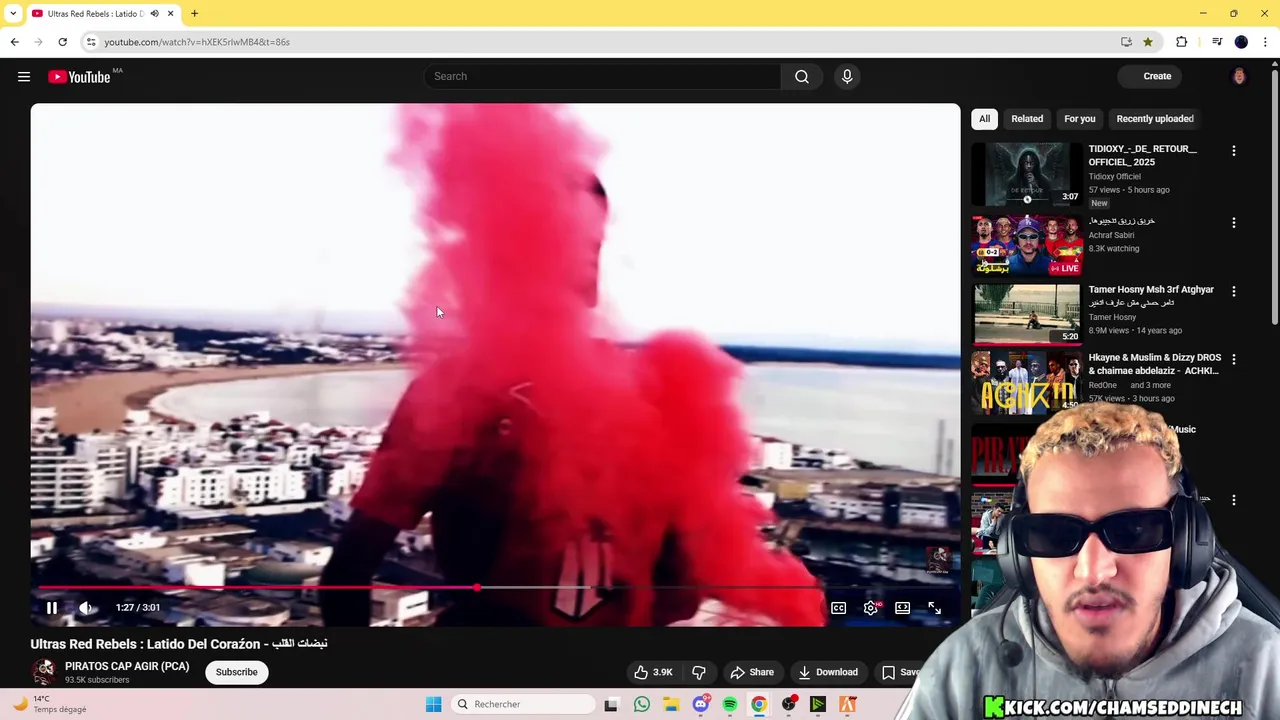This screenshot has height=720, width=1280.
Task: Start voice search with the microphone
Action: coord(847,77)
